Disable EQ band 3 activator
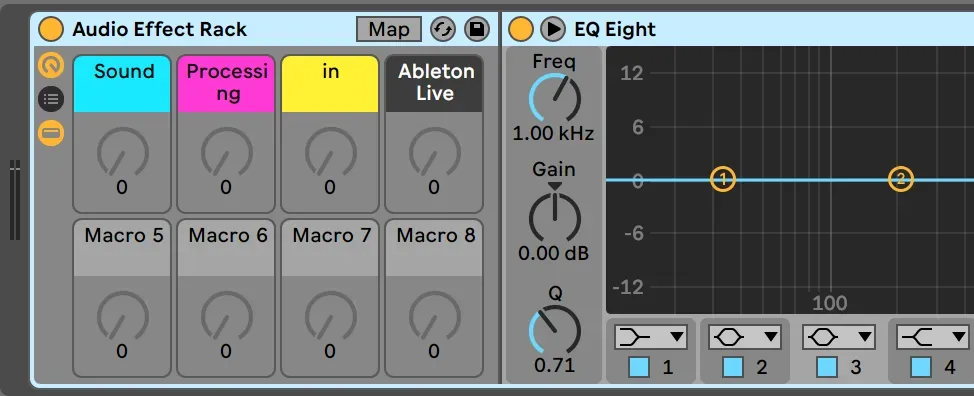 (x=827, y=367)
